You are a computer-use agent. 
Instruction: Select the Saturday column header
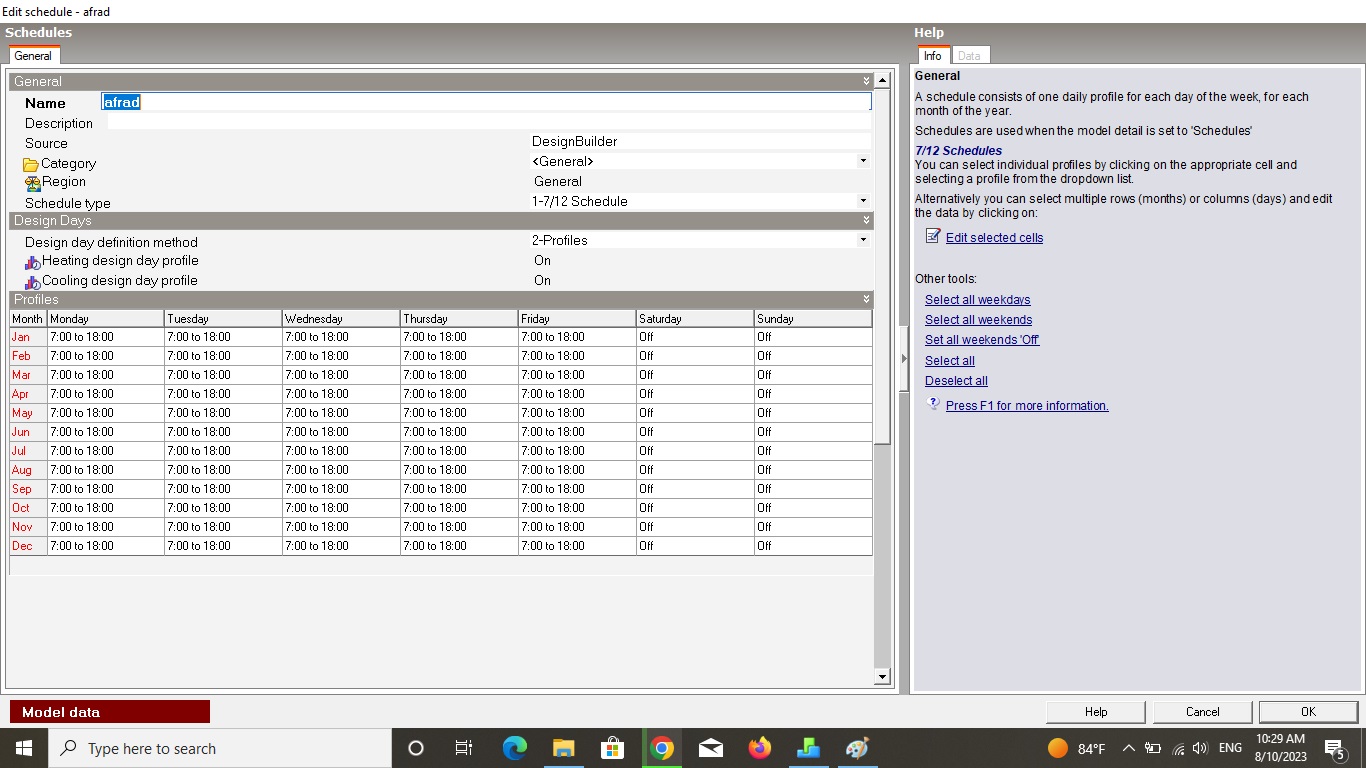[695, 318]
